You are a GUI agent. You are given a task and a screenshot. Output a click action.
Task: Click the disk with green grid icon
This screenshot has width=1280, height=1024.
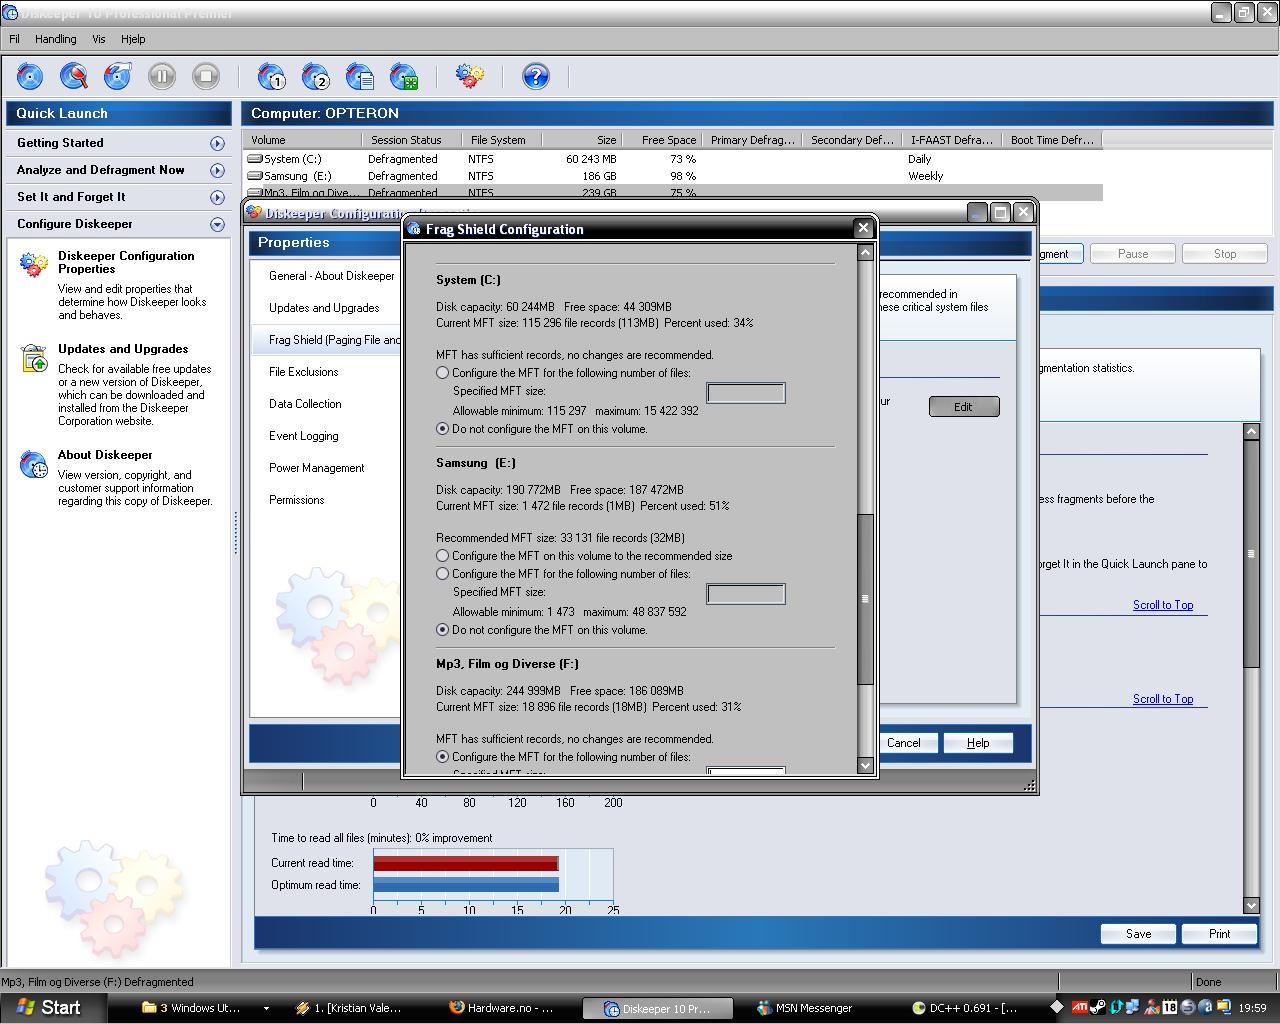click(x=404, y=76)
